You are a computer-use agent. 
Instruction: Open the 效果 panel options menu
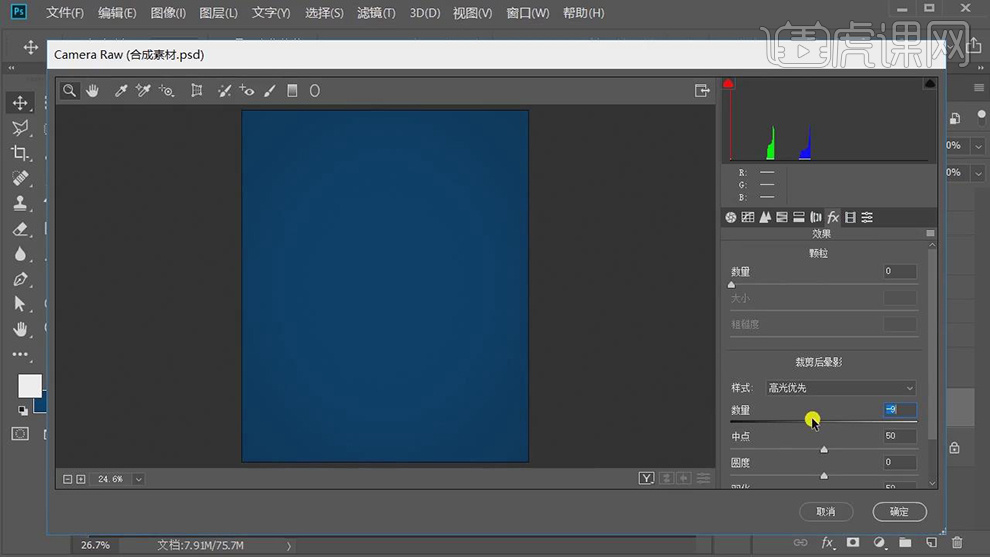930,234
